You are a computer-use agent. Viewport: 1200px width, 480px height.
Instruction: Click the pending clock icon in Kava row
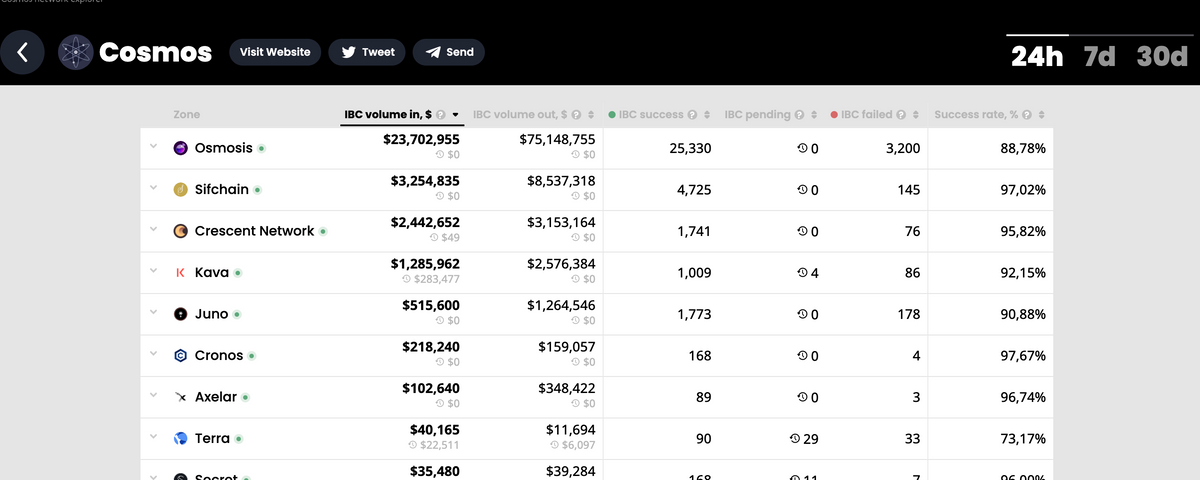(x=802, y=273)
